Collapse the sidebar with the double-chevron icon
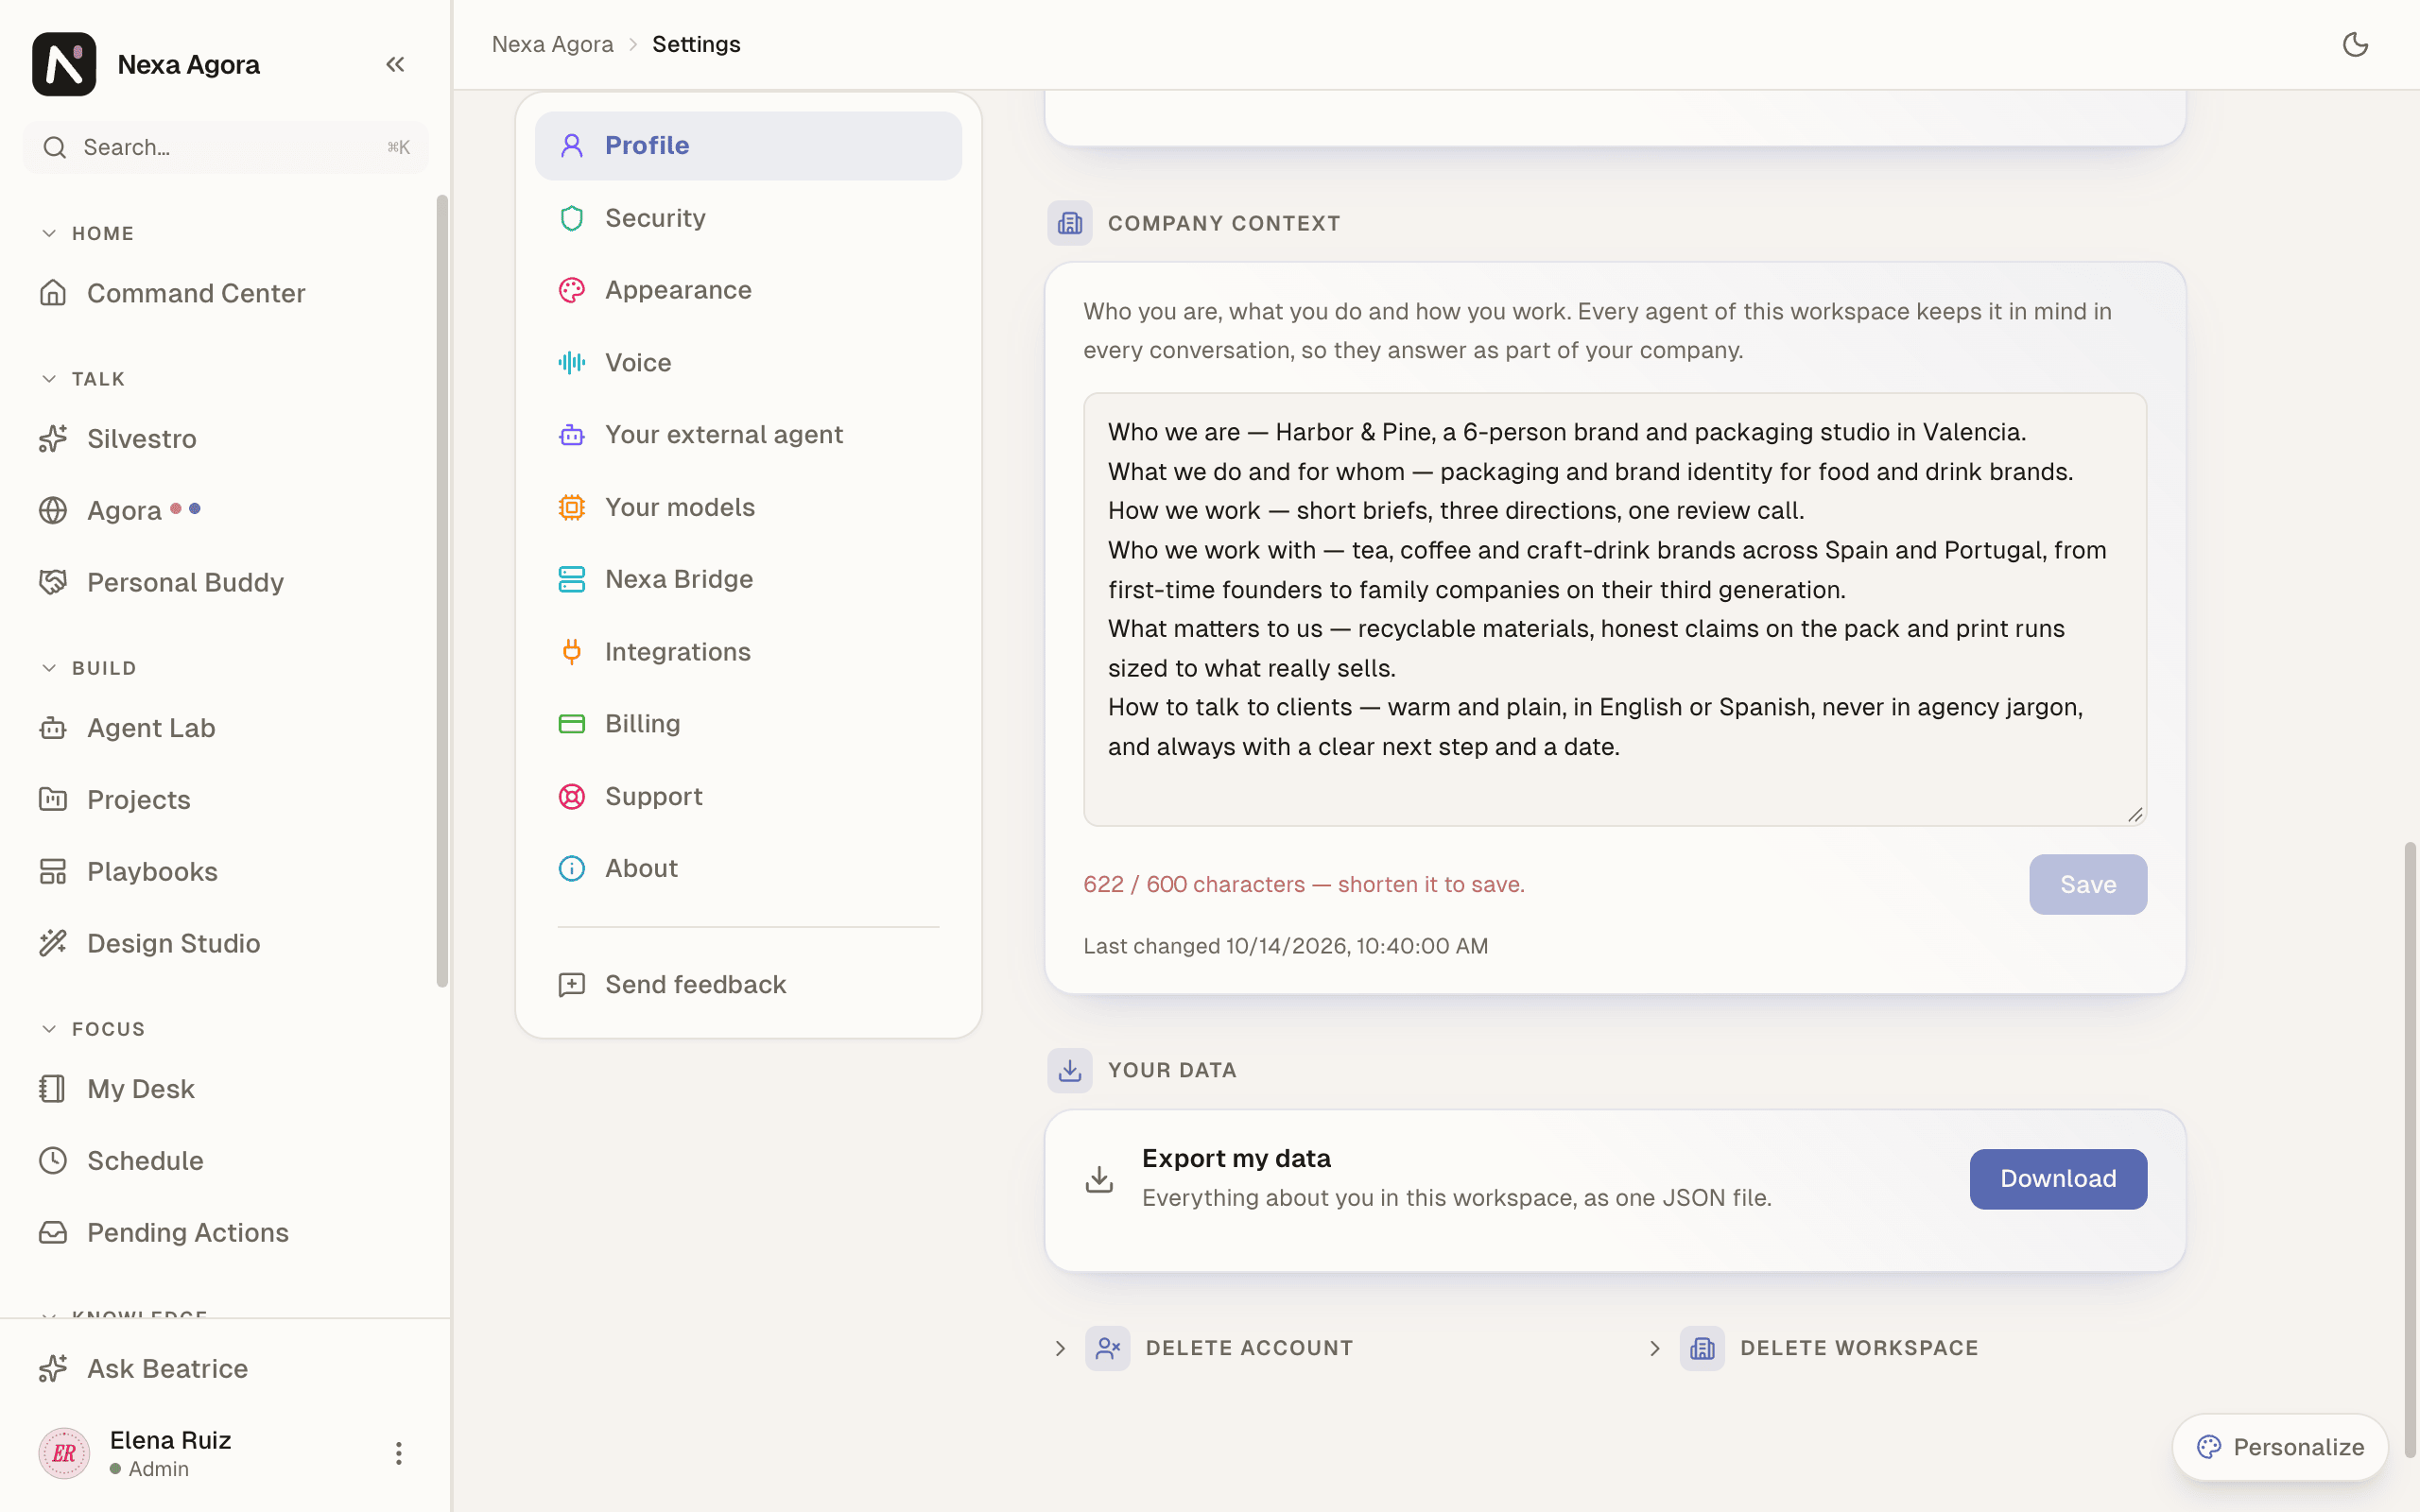The image size is (2420, 1512). coord(395,65)
